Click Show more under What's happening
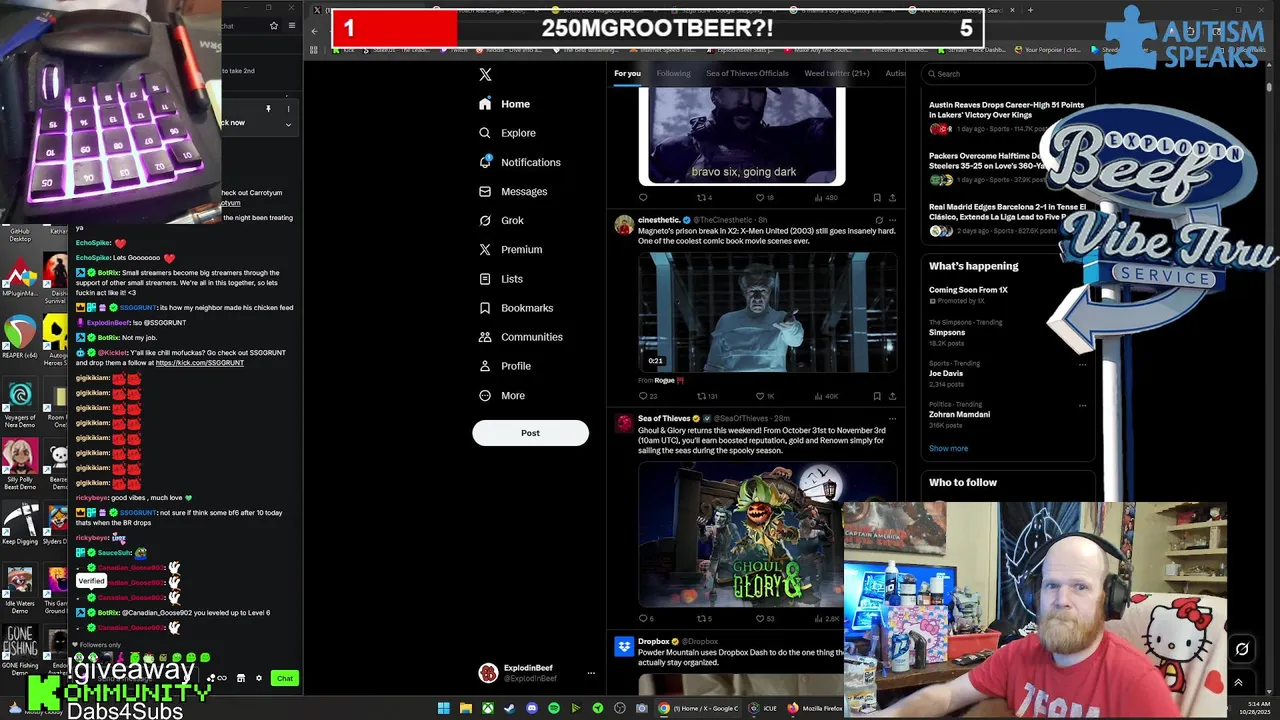This screenshot has height=720, width=1280. click(x=948, y=448)
